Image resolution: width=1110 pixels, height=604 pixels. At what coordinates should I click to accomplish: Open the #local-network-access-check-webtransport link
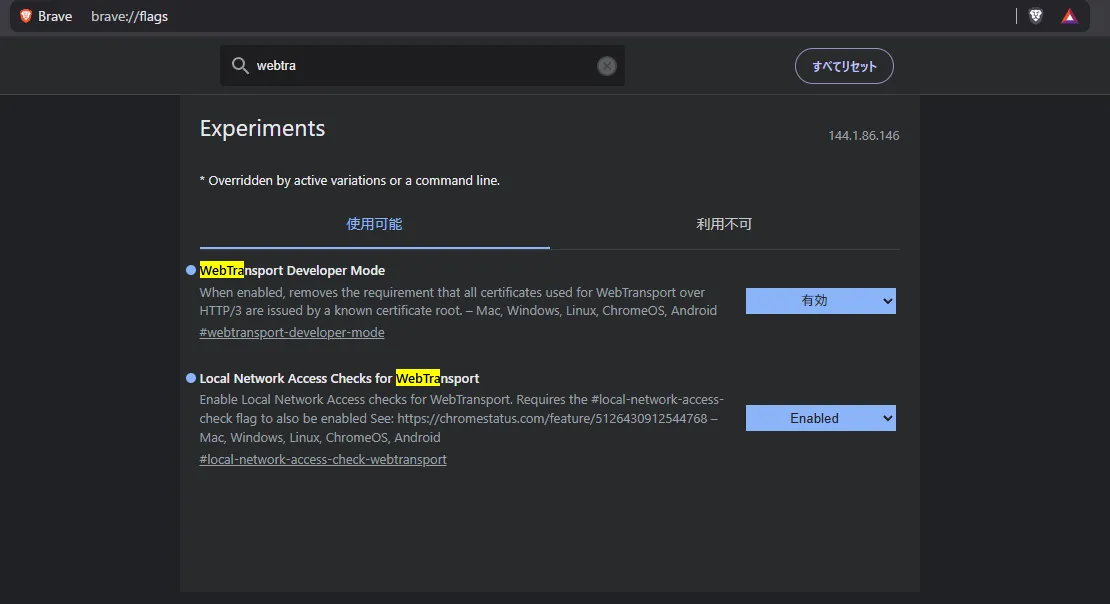[323, 460]
